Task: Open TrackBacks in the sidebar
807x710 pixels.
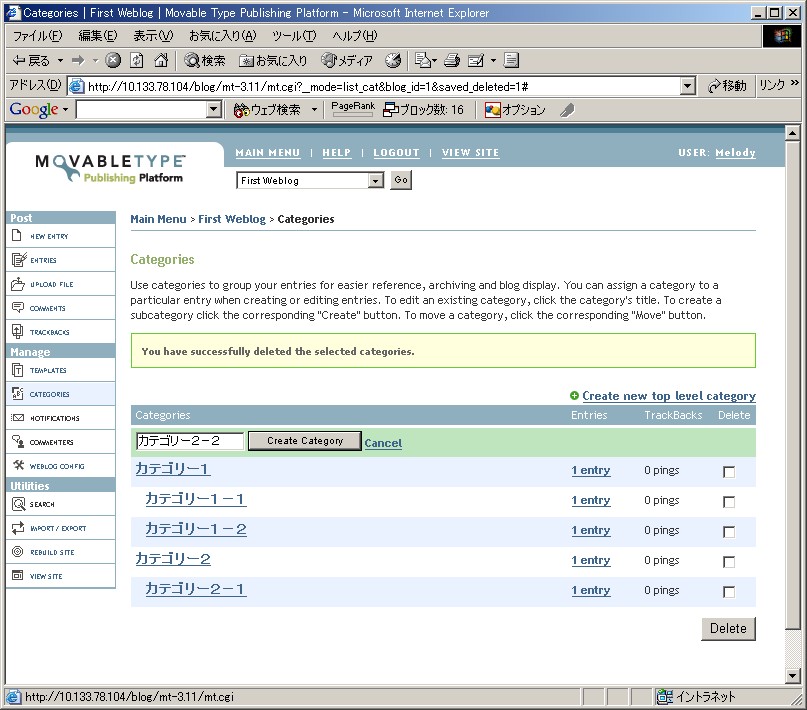Action: (x=60, y=332)
